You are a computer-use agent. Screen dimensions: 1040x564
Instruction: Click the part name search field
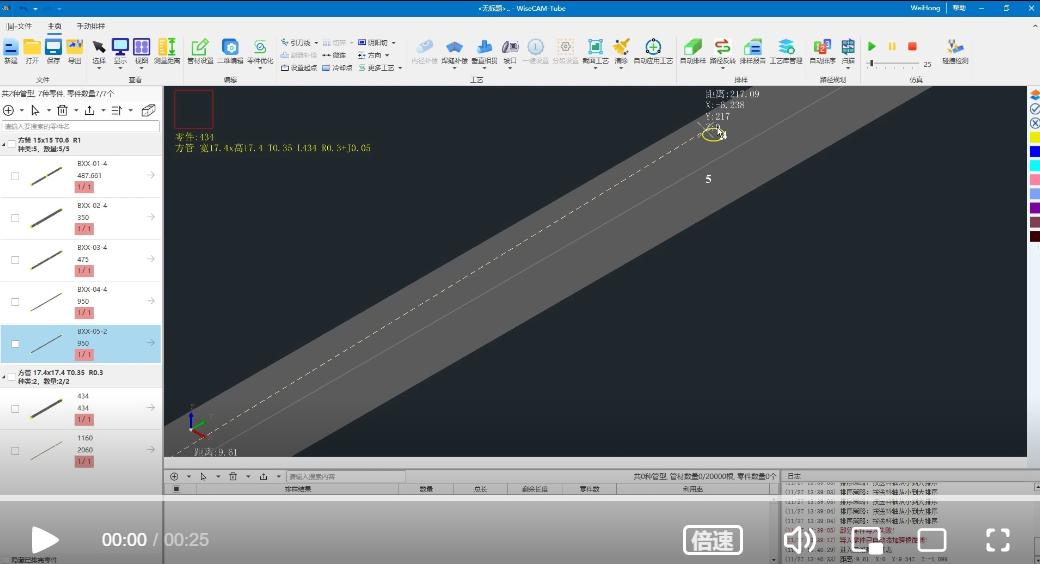click(x=80, y=127)
